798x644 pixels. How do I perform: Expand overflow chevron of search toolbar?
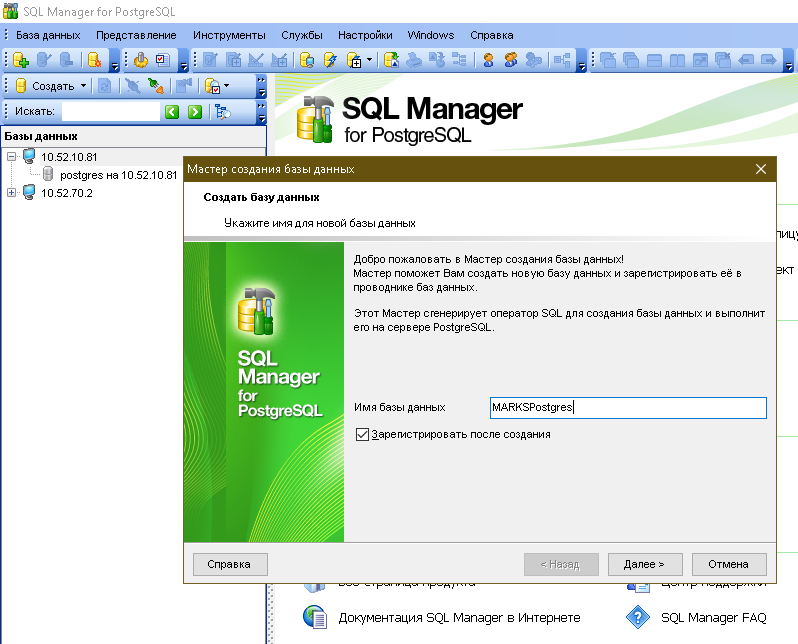[x=261, y=111]
